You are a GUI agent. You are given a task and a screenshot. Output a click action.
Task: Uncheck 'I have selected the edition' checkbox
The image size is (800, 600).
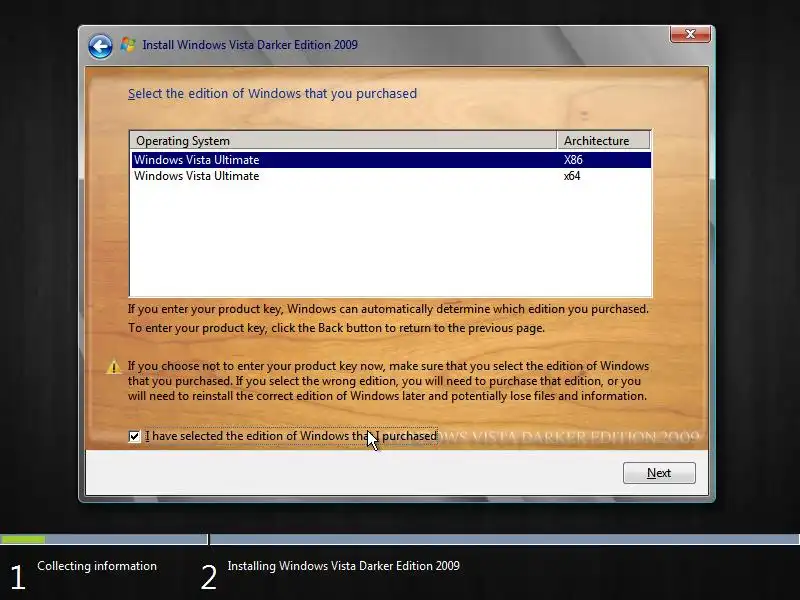tap(134, 436)
